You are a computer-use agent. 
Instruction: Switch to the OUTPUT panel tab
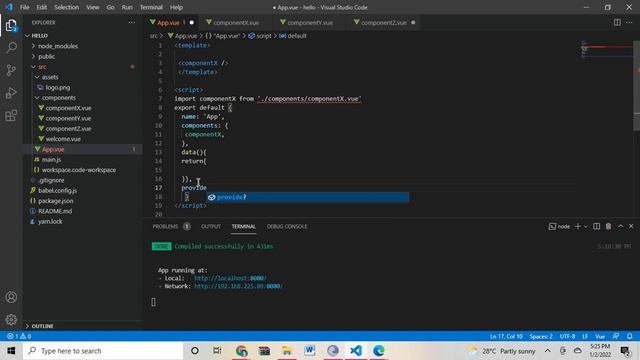pos(211,227)
